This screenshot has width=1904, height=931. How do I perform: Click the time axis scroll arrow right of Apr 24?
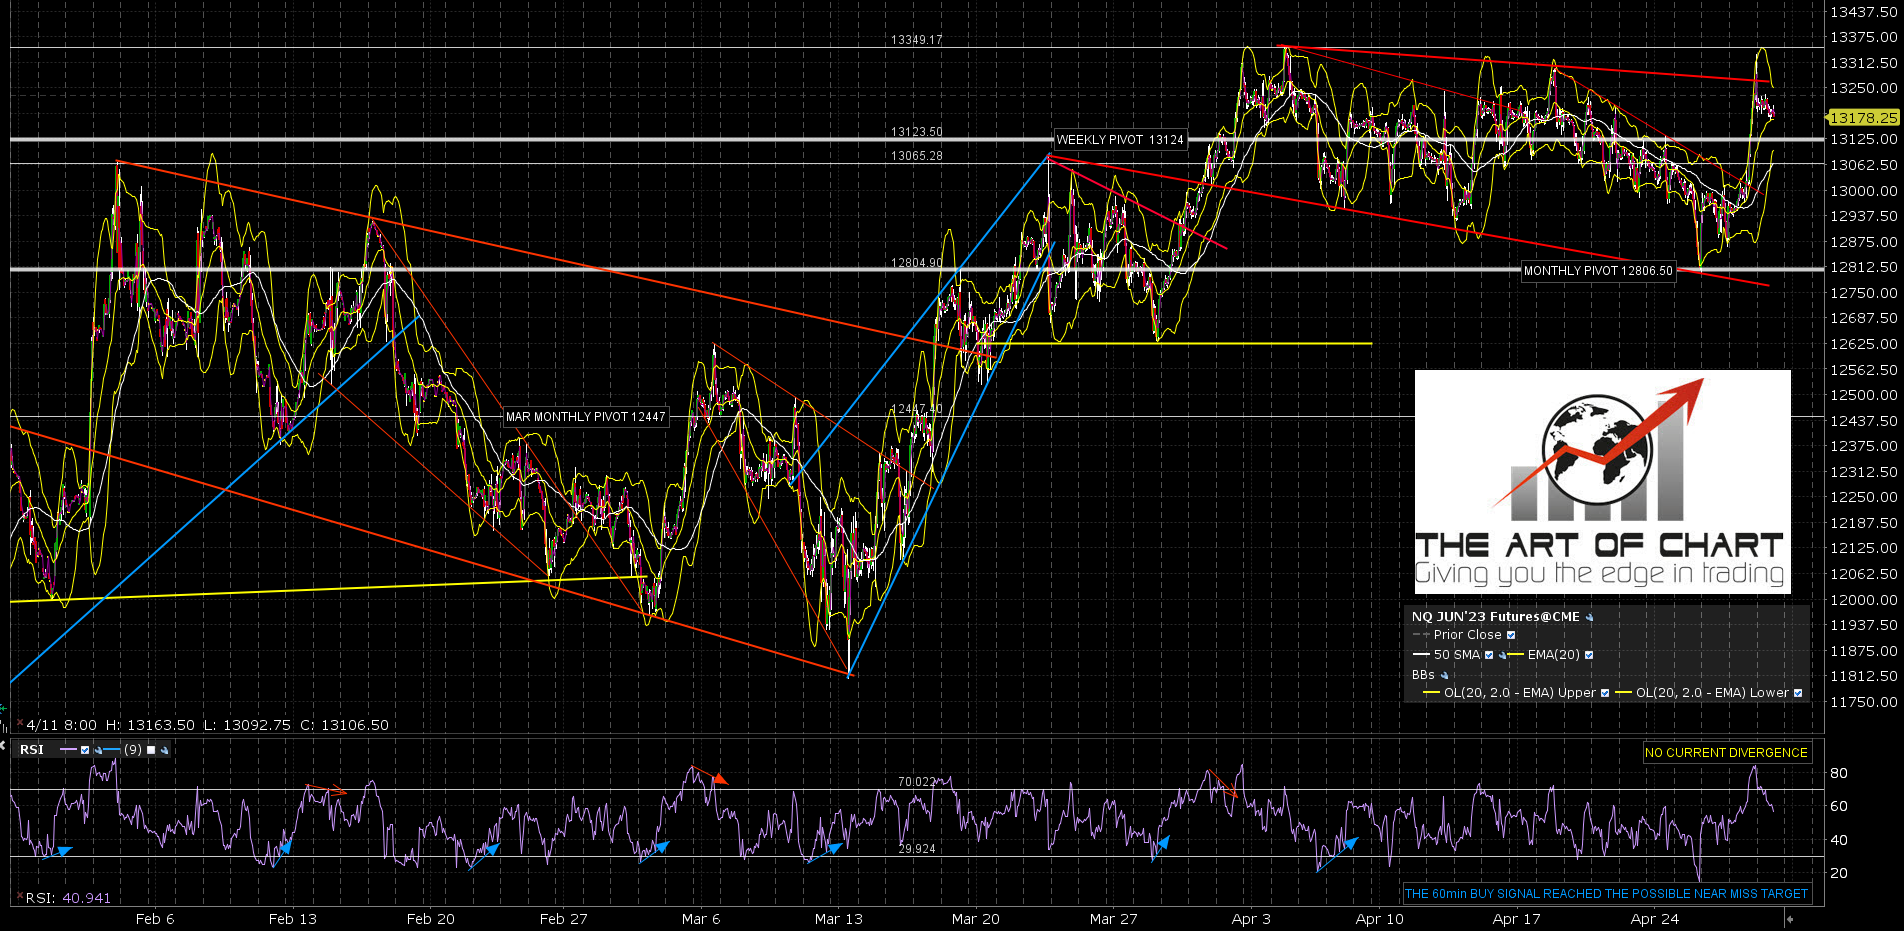(x=1789, y=918)
